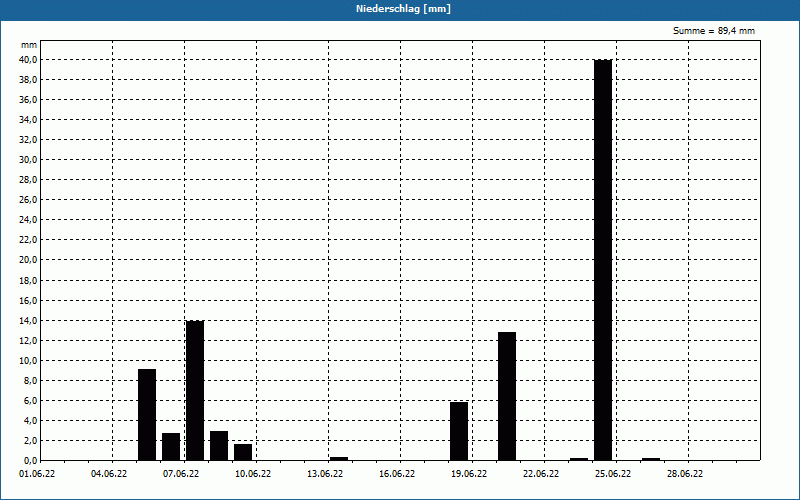Click the y-axis value 40,0
Screen dimensions: 800x500
pos(29,60)
